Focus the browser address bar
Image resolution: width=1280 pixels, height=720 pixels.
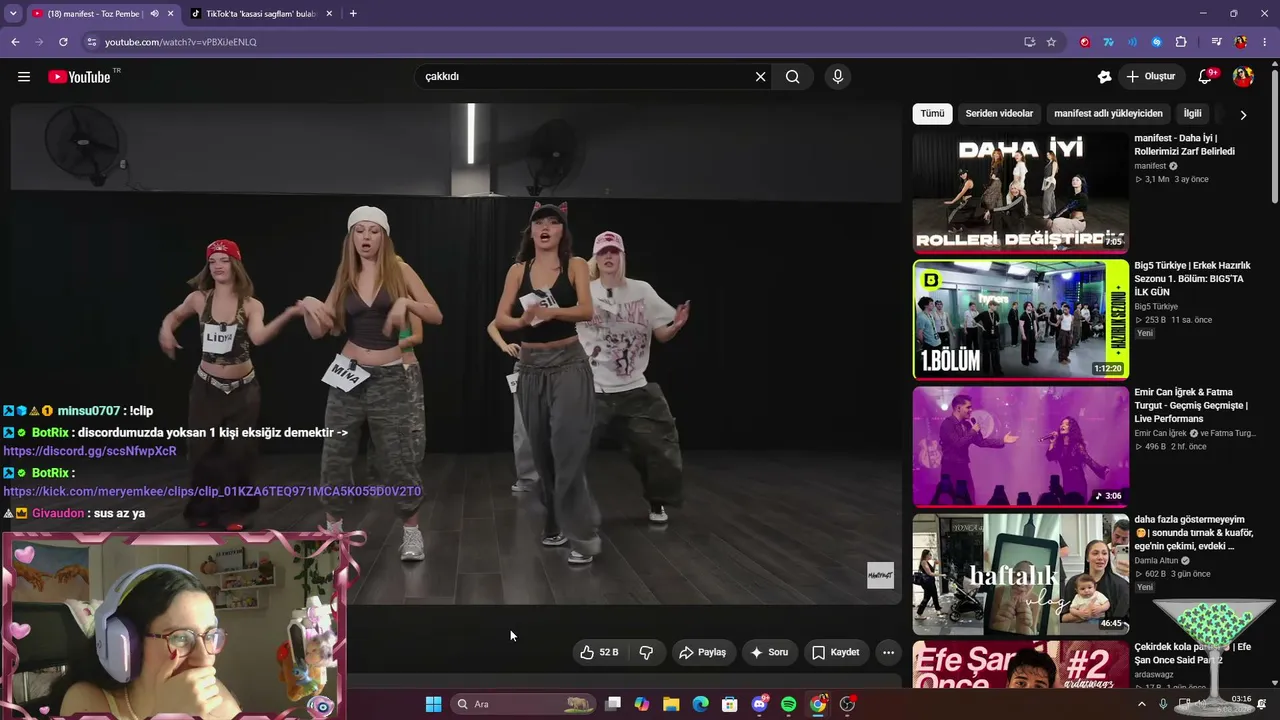550,42
